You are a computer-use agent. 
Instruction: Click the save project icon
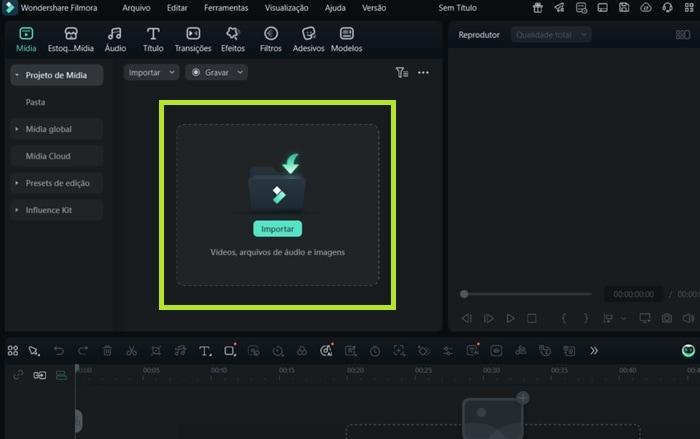coord(624,8)
